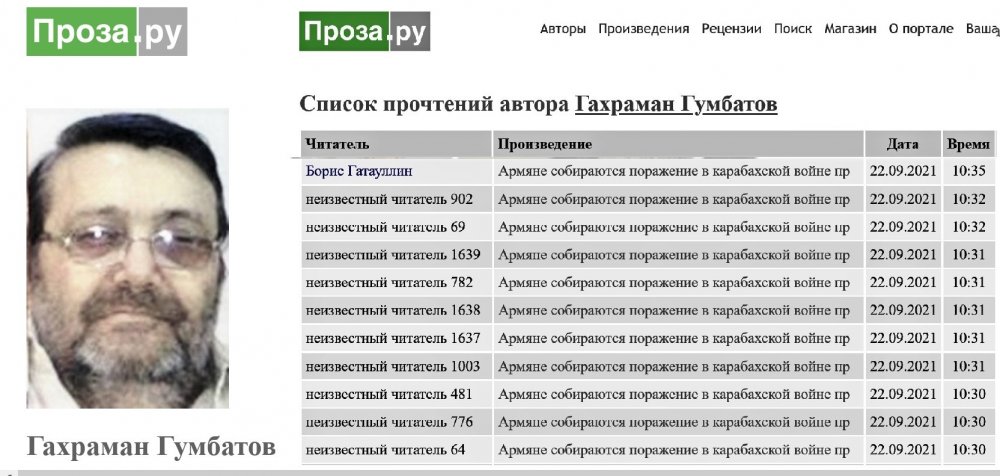Click time cell in читатель 902 row
The width and height of the screenshot is (1000, 476).
[969, 199]
